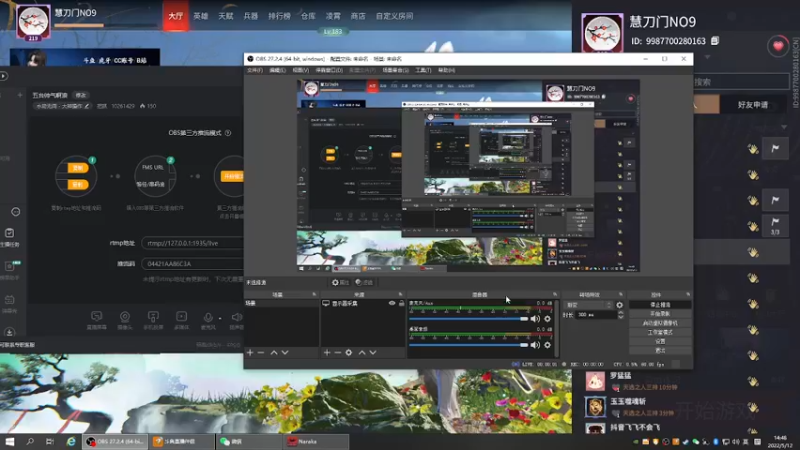This screenshot has width=800, height=450.
Task: Open 文件(F) menu in OBS
Action: coord(255,70)
